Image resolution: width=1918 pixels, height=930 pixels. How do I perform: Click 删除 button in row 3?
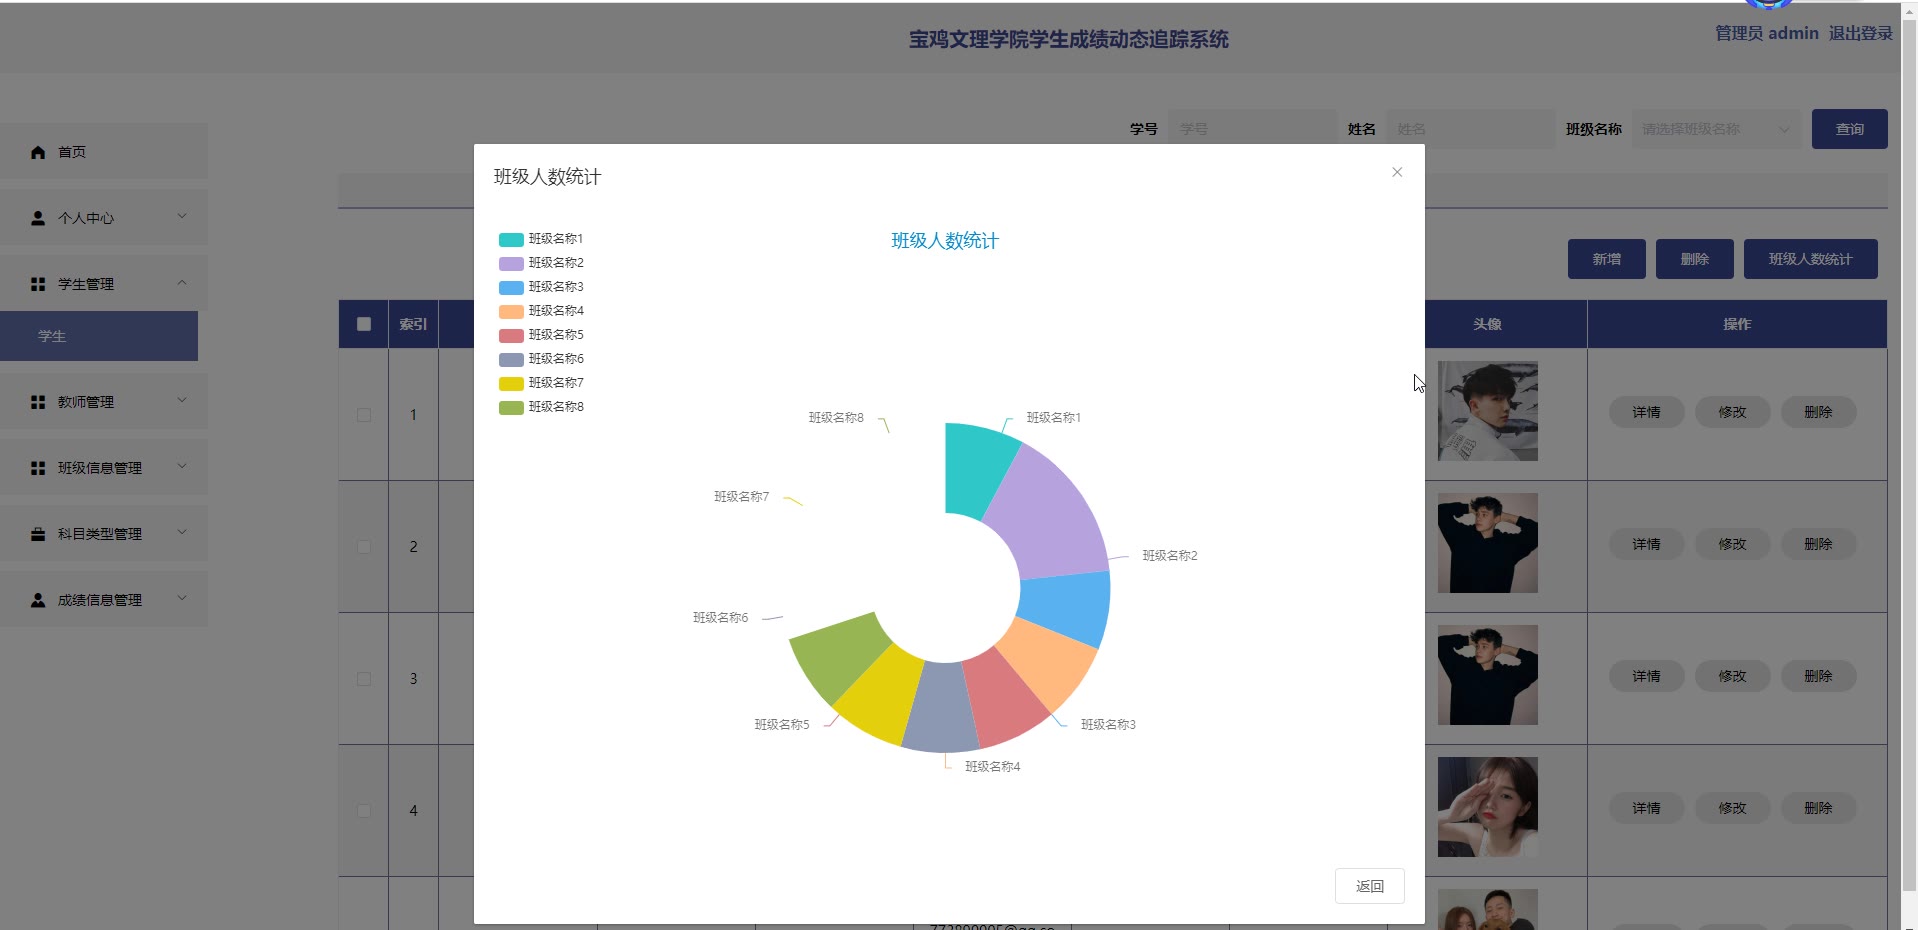click(1818, 676)
